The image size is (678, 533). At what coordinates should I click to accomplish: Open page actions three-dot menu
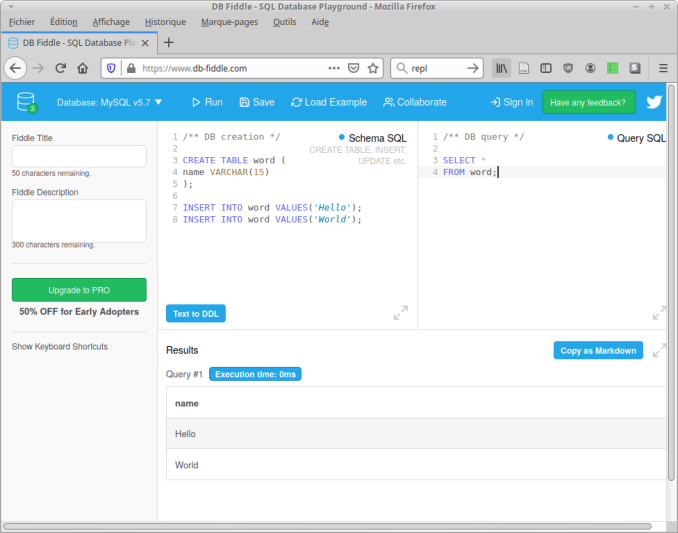334,68
